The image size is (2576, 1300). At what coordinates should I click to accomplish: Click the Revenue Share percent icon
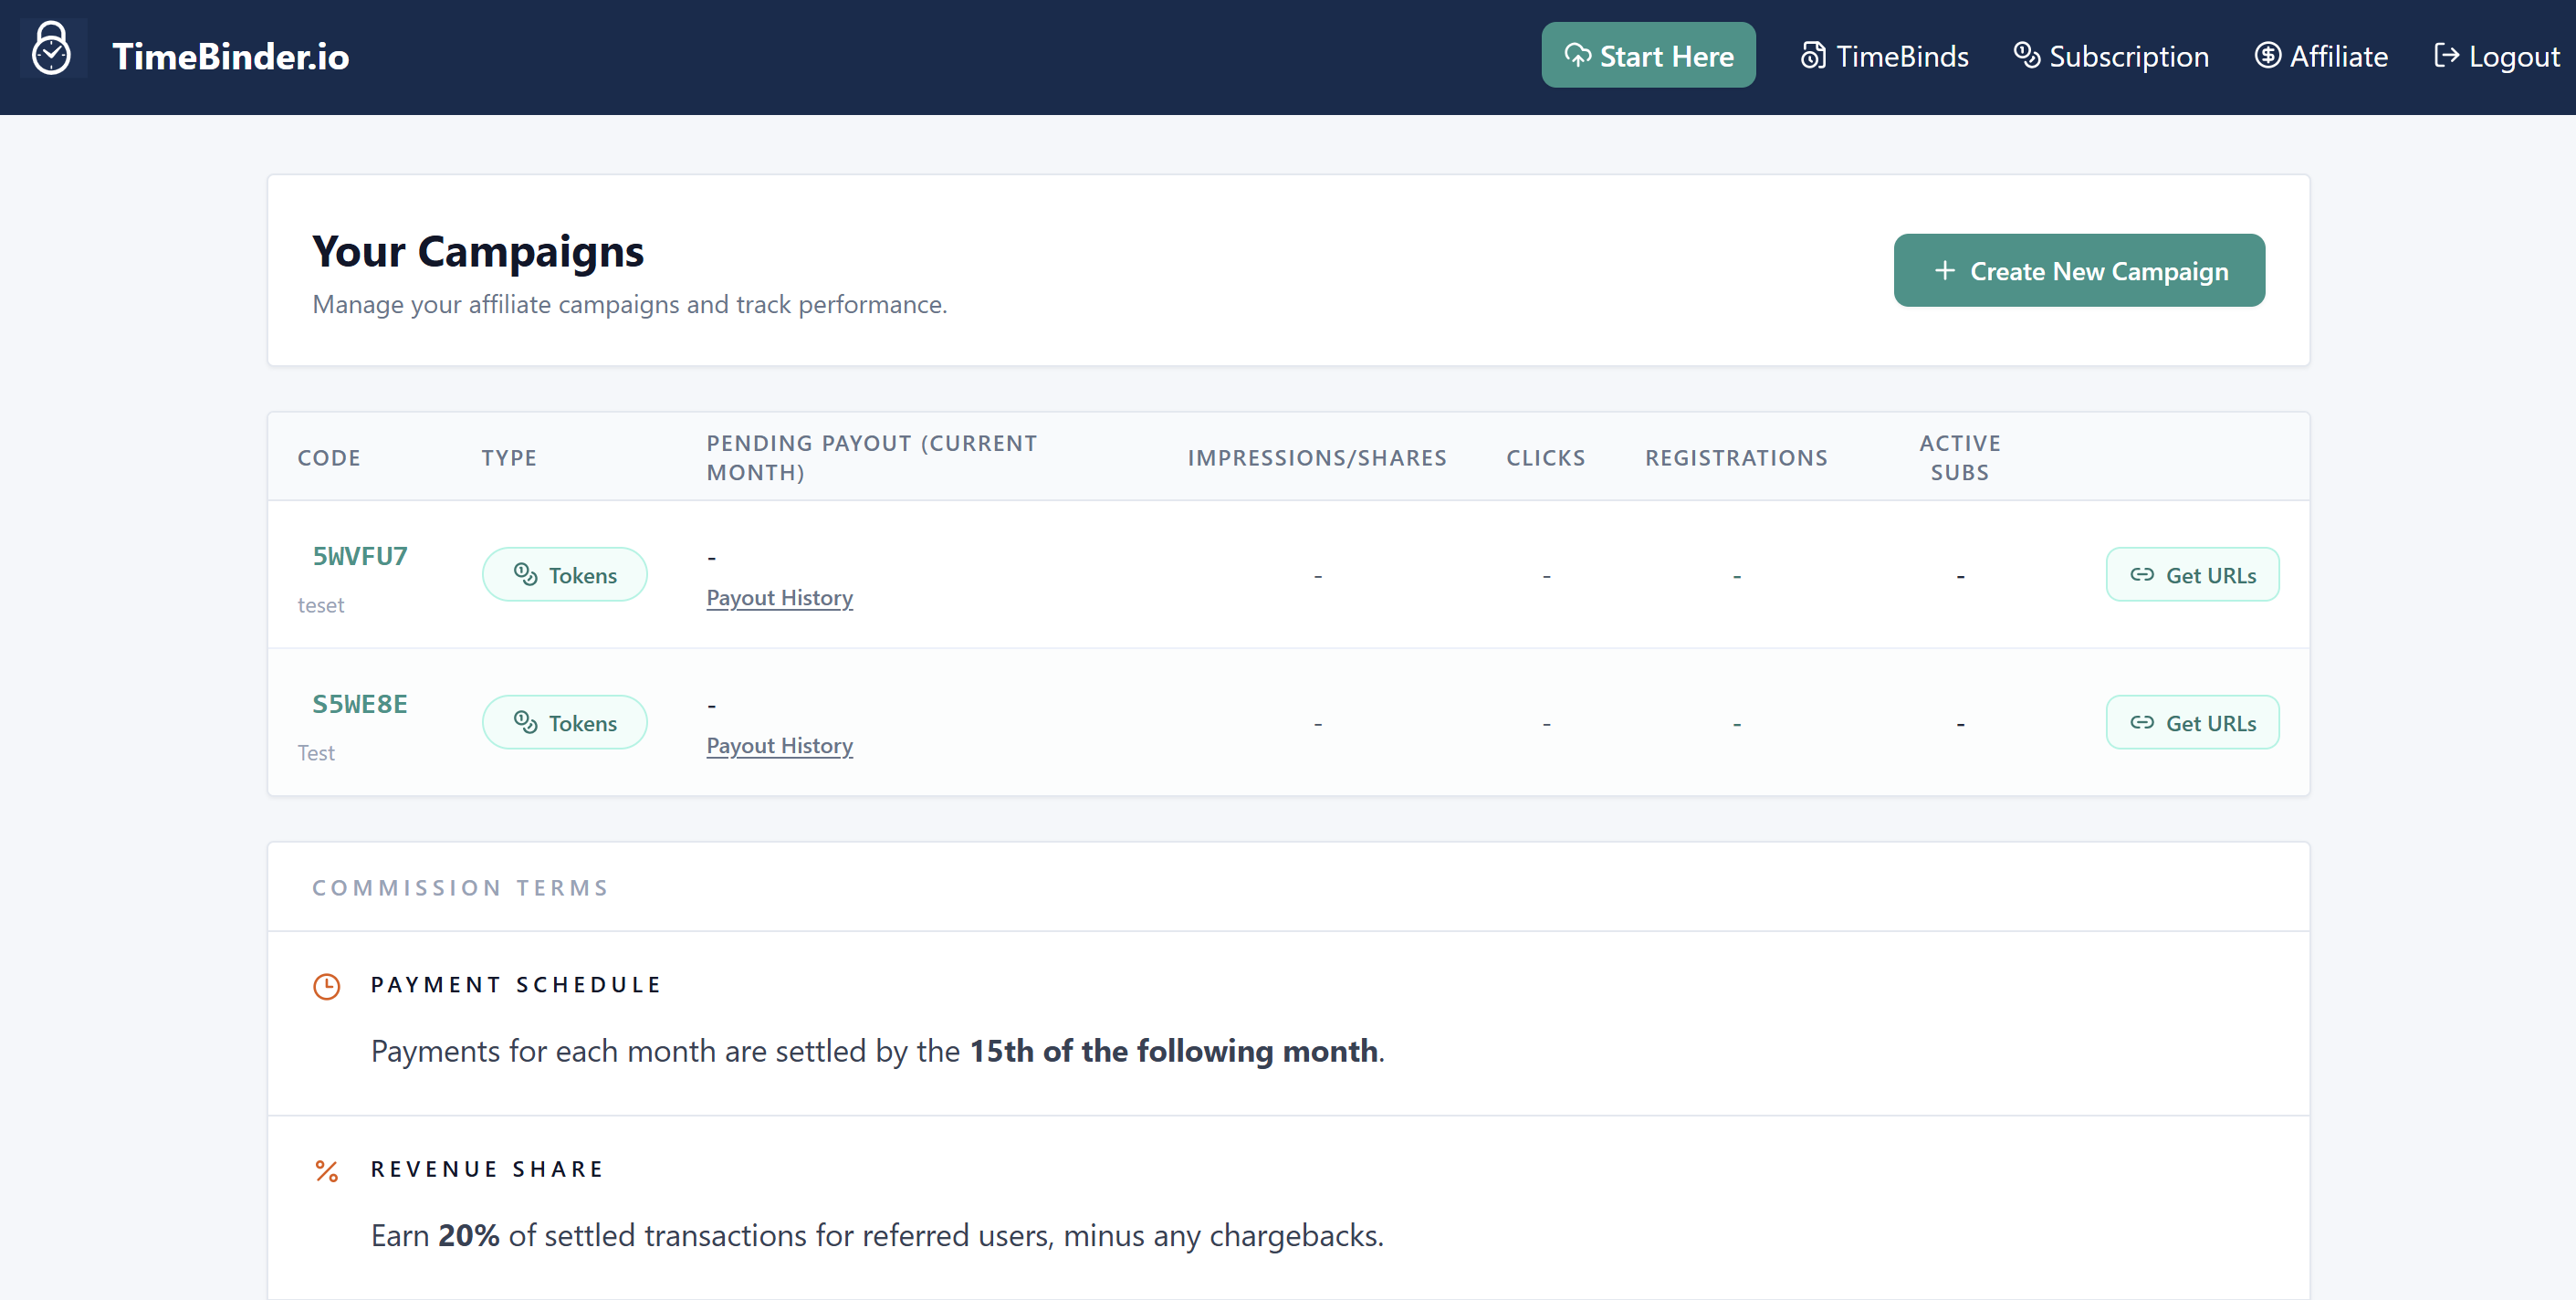coord(326,1171)
